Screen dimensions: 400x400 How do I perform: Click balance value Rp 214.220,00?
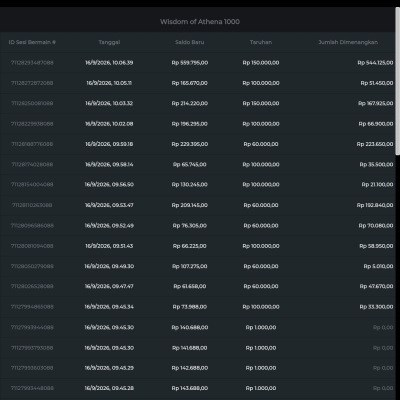pyautogui.click(x=190, y=103)
